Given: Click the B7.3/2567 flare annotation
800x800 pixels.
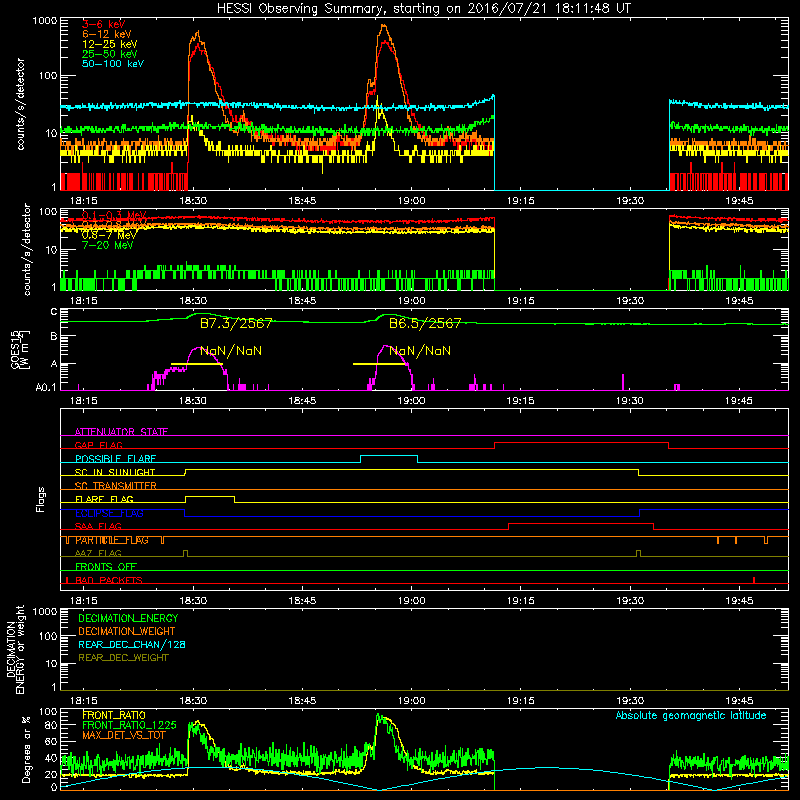Looking at the screenshot, I should (x=236, y=323).
